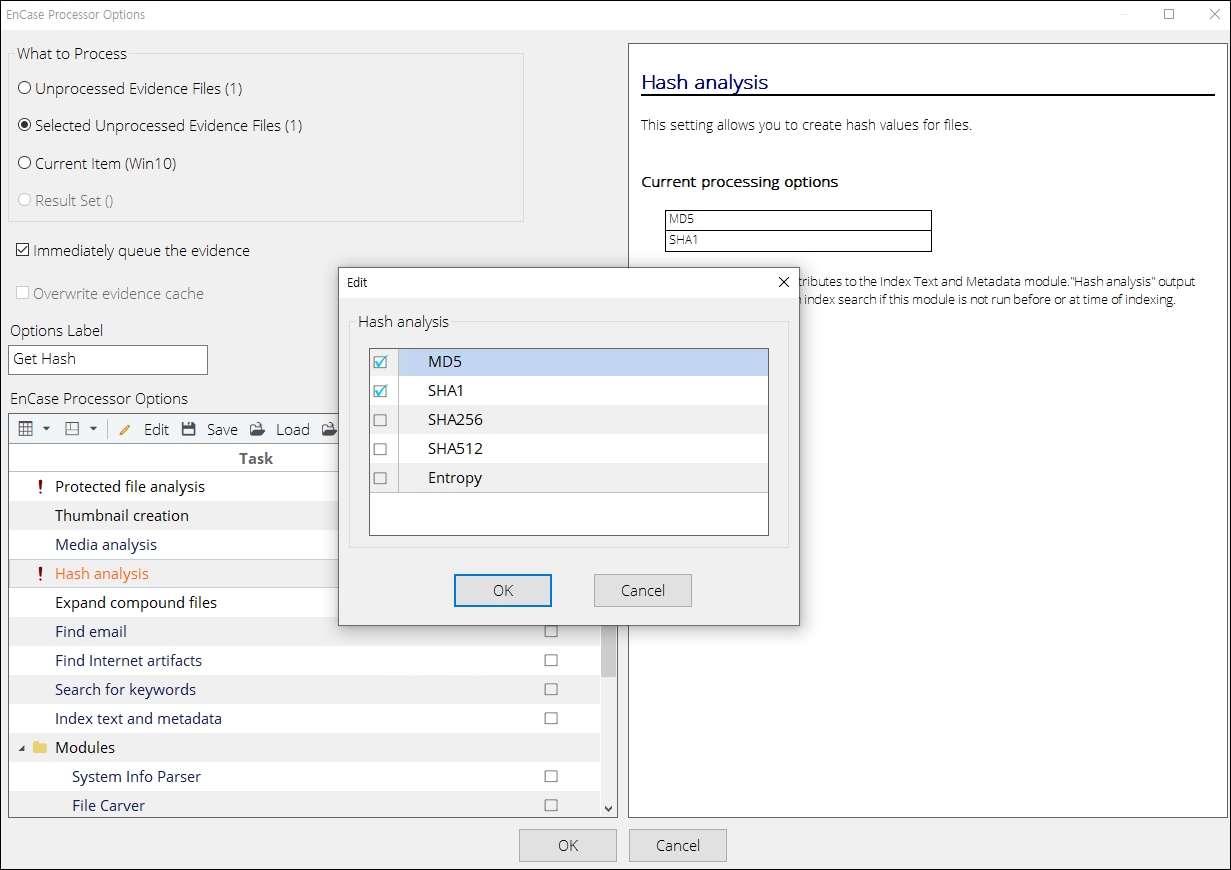
Task: Check Find Internet artifacts checkbox
Action: coord(551,661)
